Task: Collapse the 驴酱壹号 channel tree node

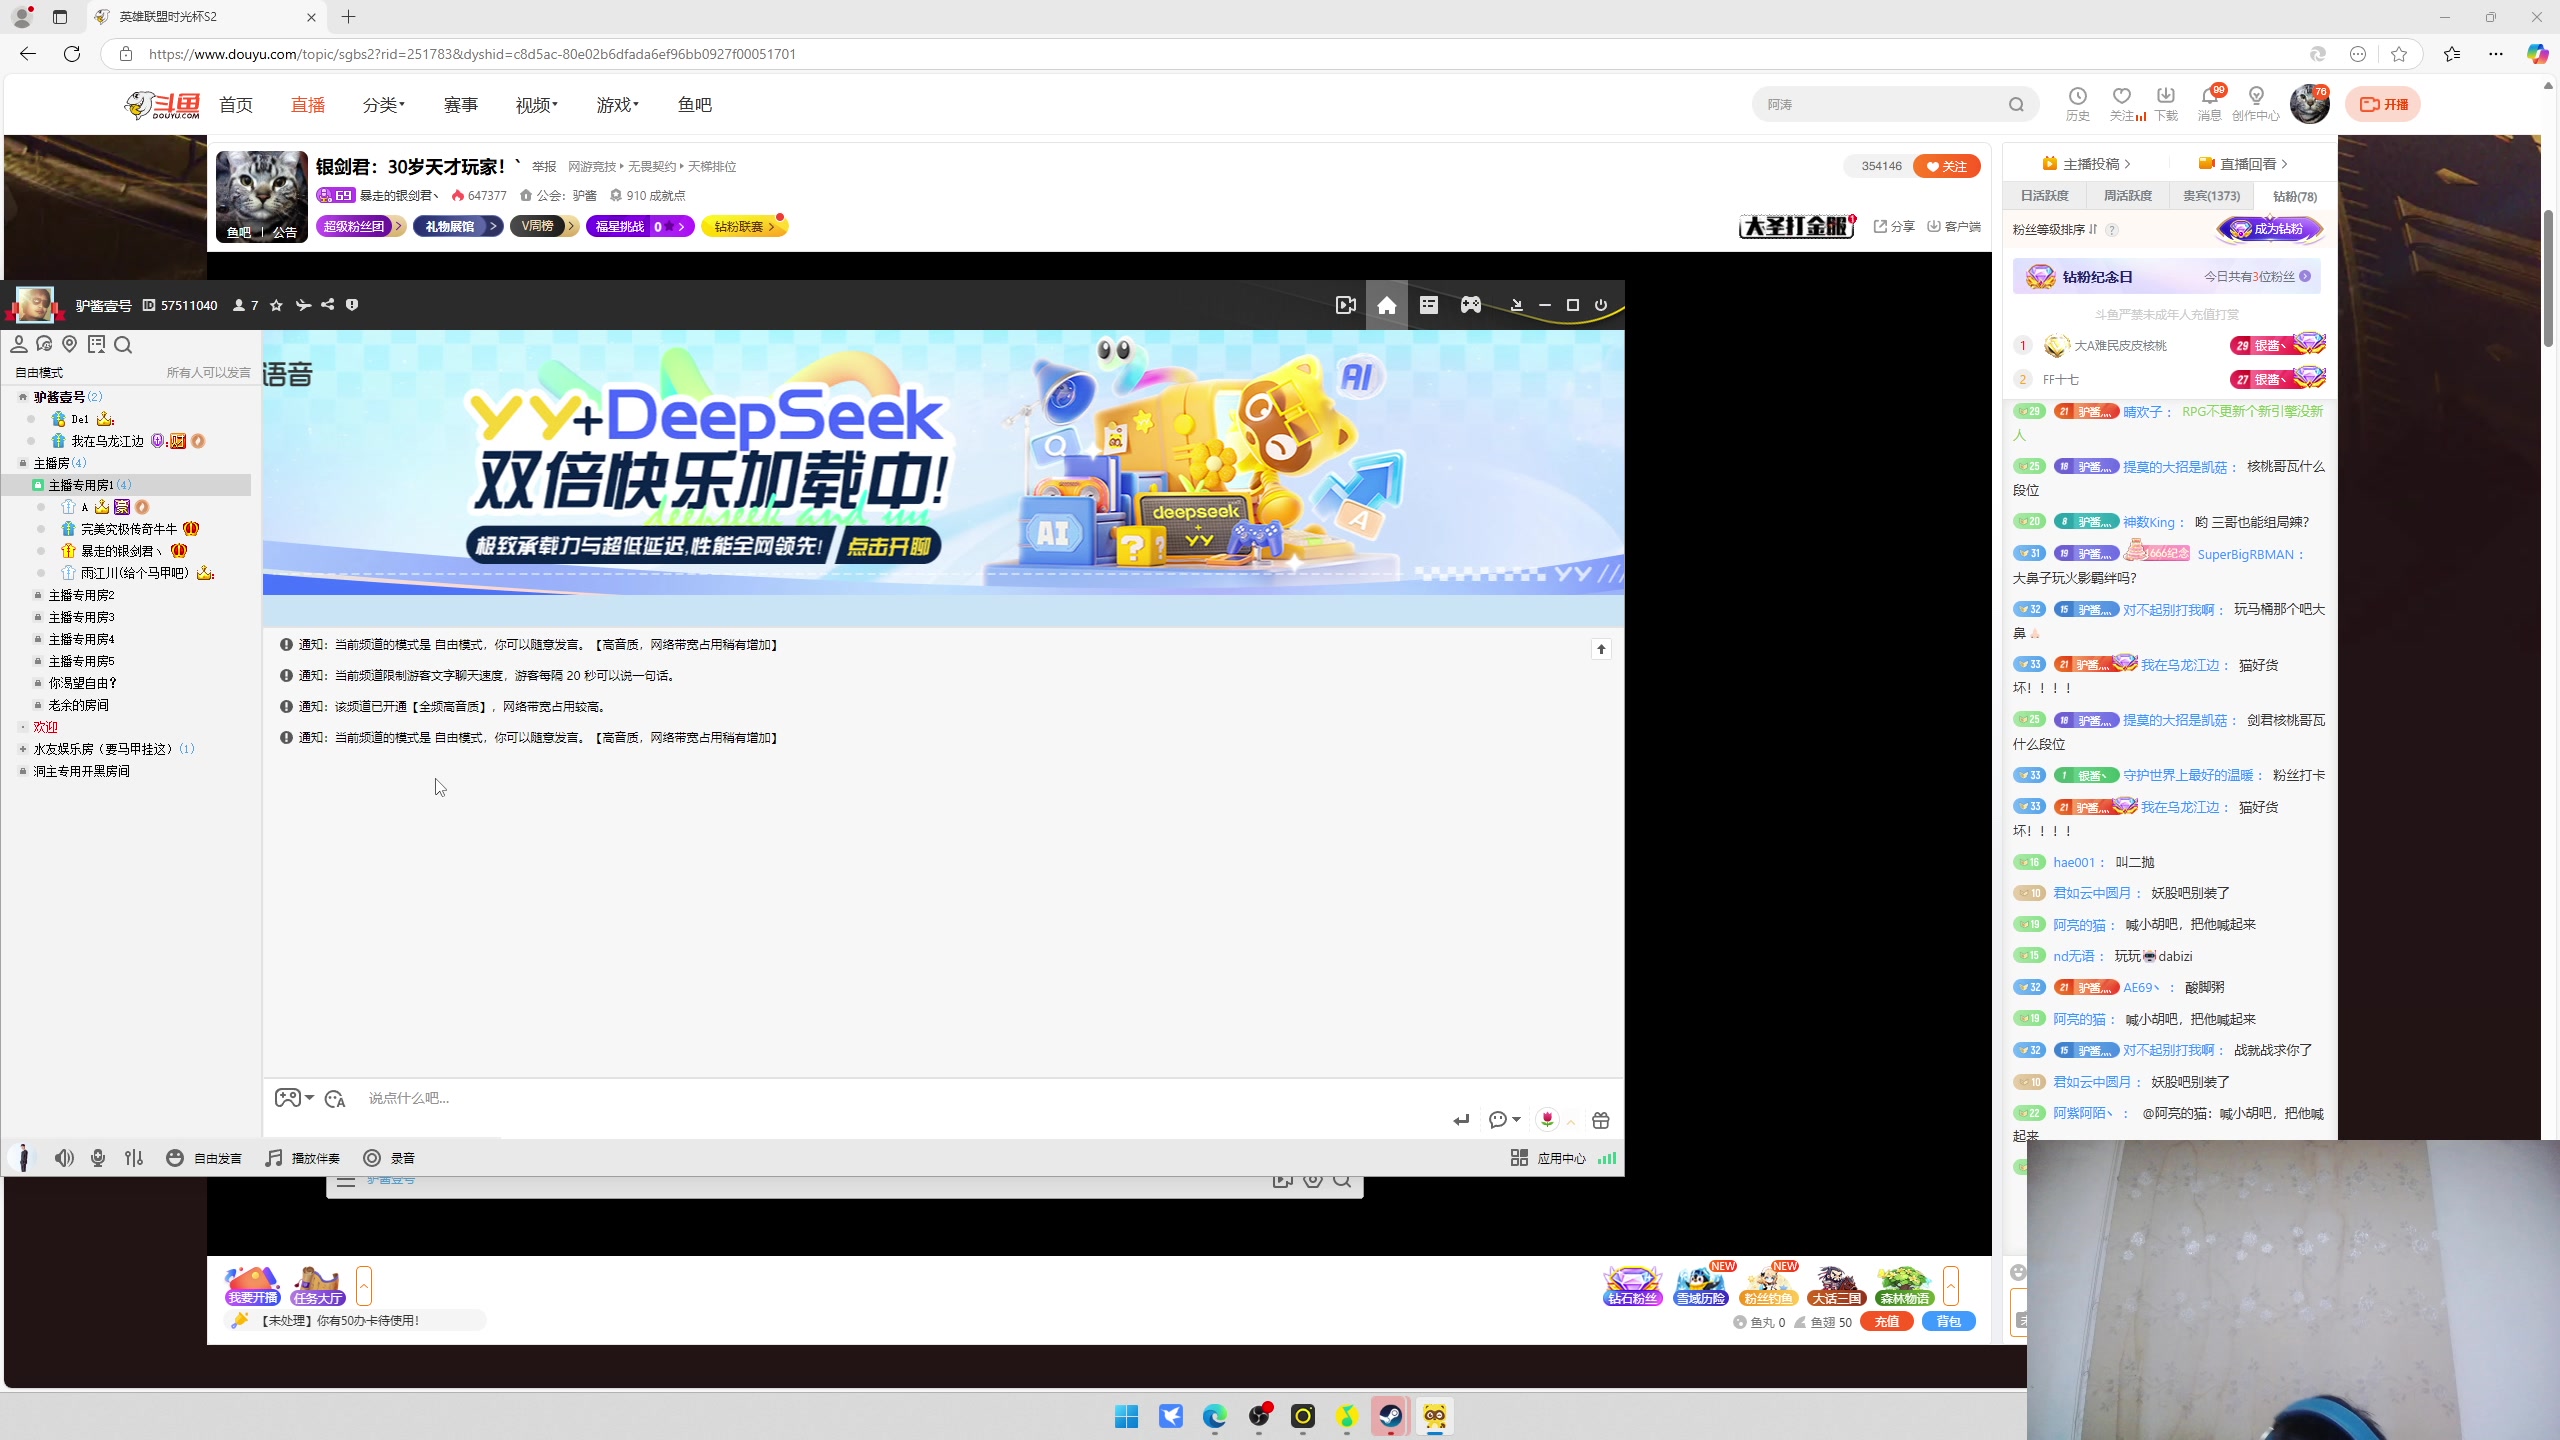Action: click(x=23, y=397)
